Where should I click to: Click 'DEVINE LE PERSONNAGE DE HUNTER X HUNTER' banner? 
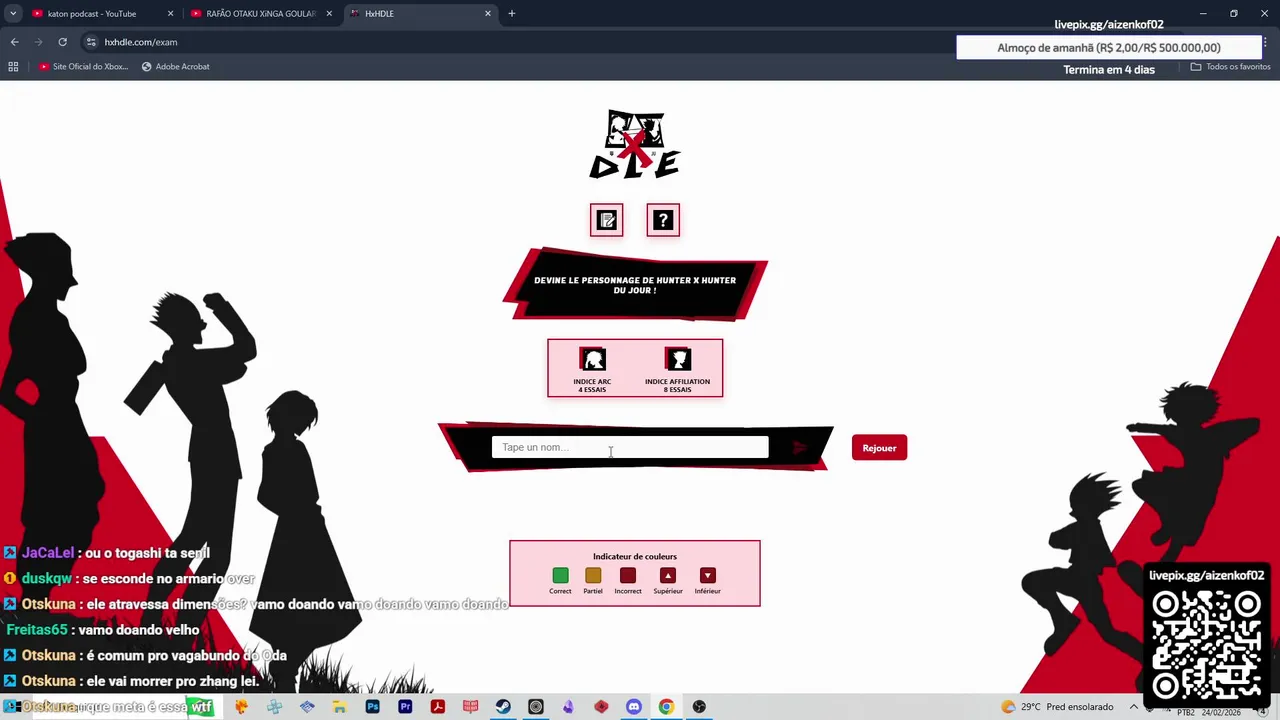tap(635, 285)
